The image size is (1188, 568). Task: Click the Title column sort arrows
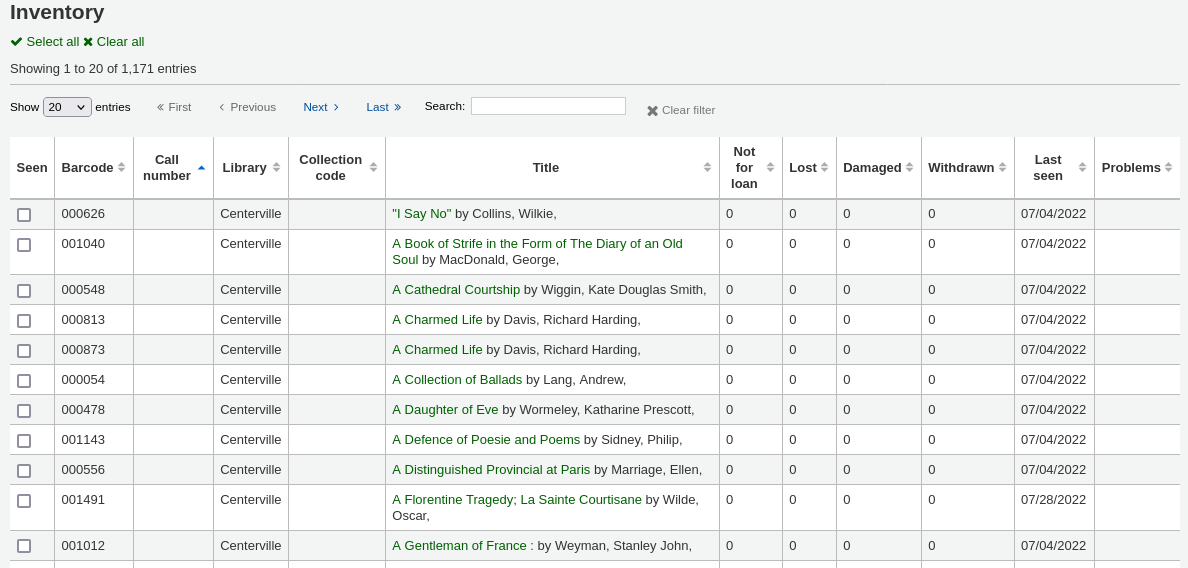707,168
